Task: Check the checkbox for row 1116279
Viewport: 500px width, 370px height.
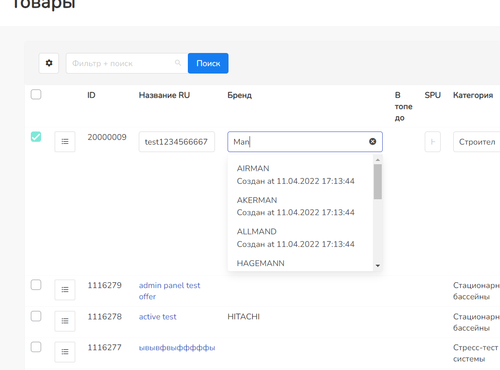Action: click(36, 285)
